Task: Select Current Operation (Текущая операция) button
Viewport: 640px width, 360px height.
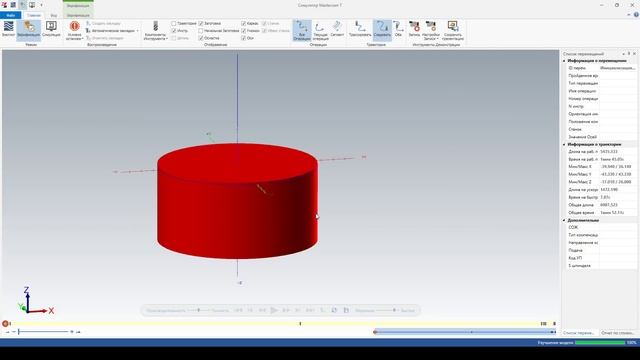Action: (x=320, y=30)
